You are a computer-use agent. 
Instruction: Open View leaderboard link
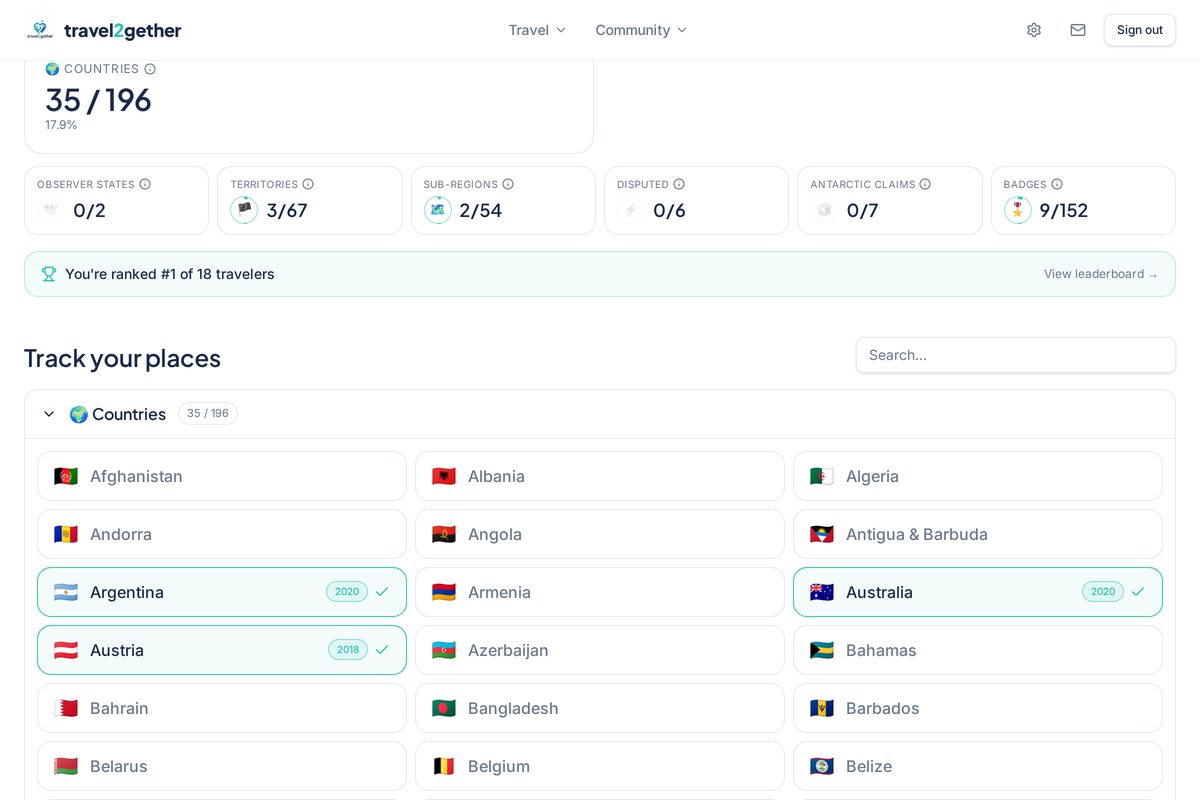(x=1101, y=274)
